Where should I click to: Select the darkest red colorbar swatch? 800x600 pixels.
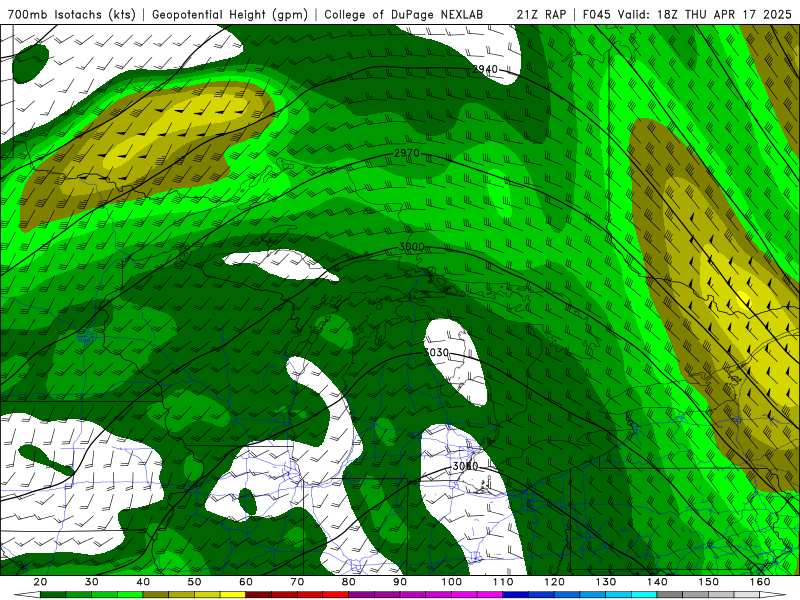259,595
